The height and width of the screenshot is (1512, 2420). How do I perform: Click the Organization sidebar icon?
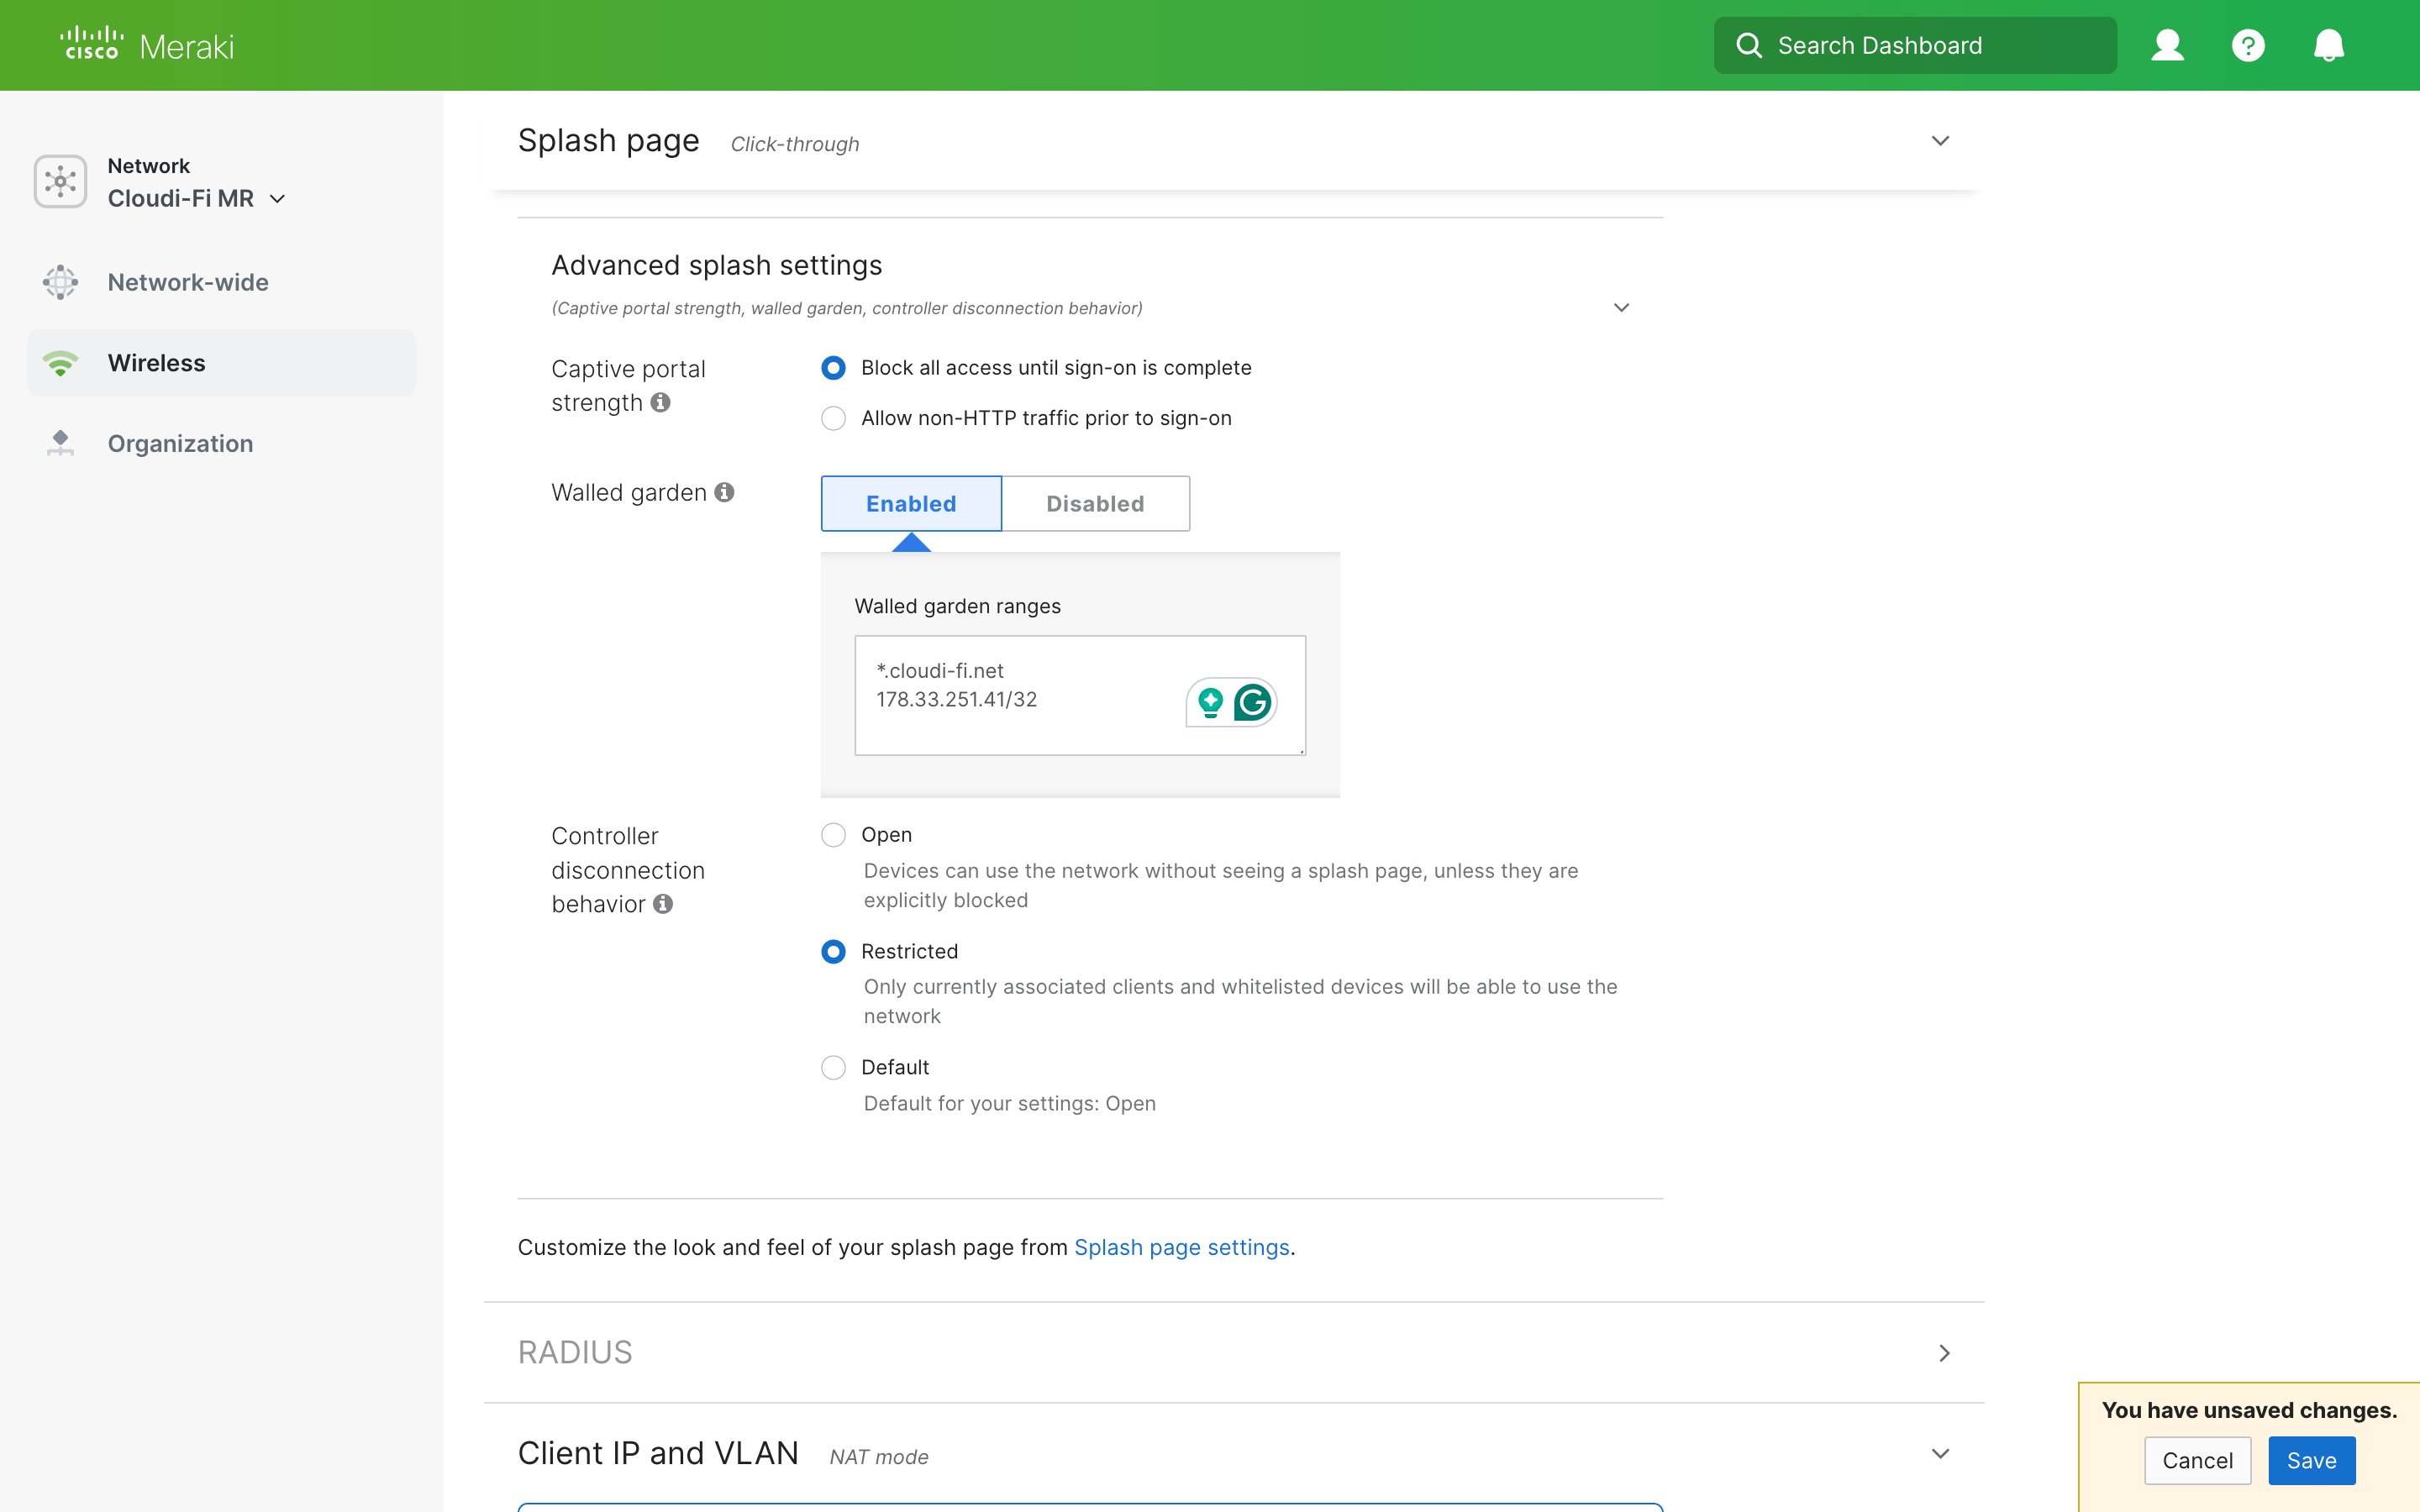pos(60,443)
